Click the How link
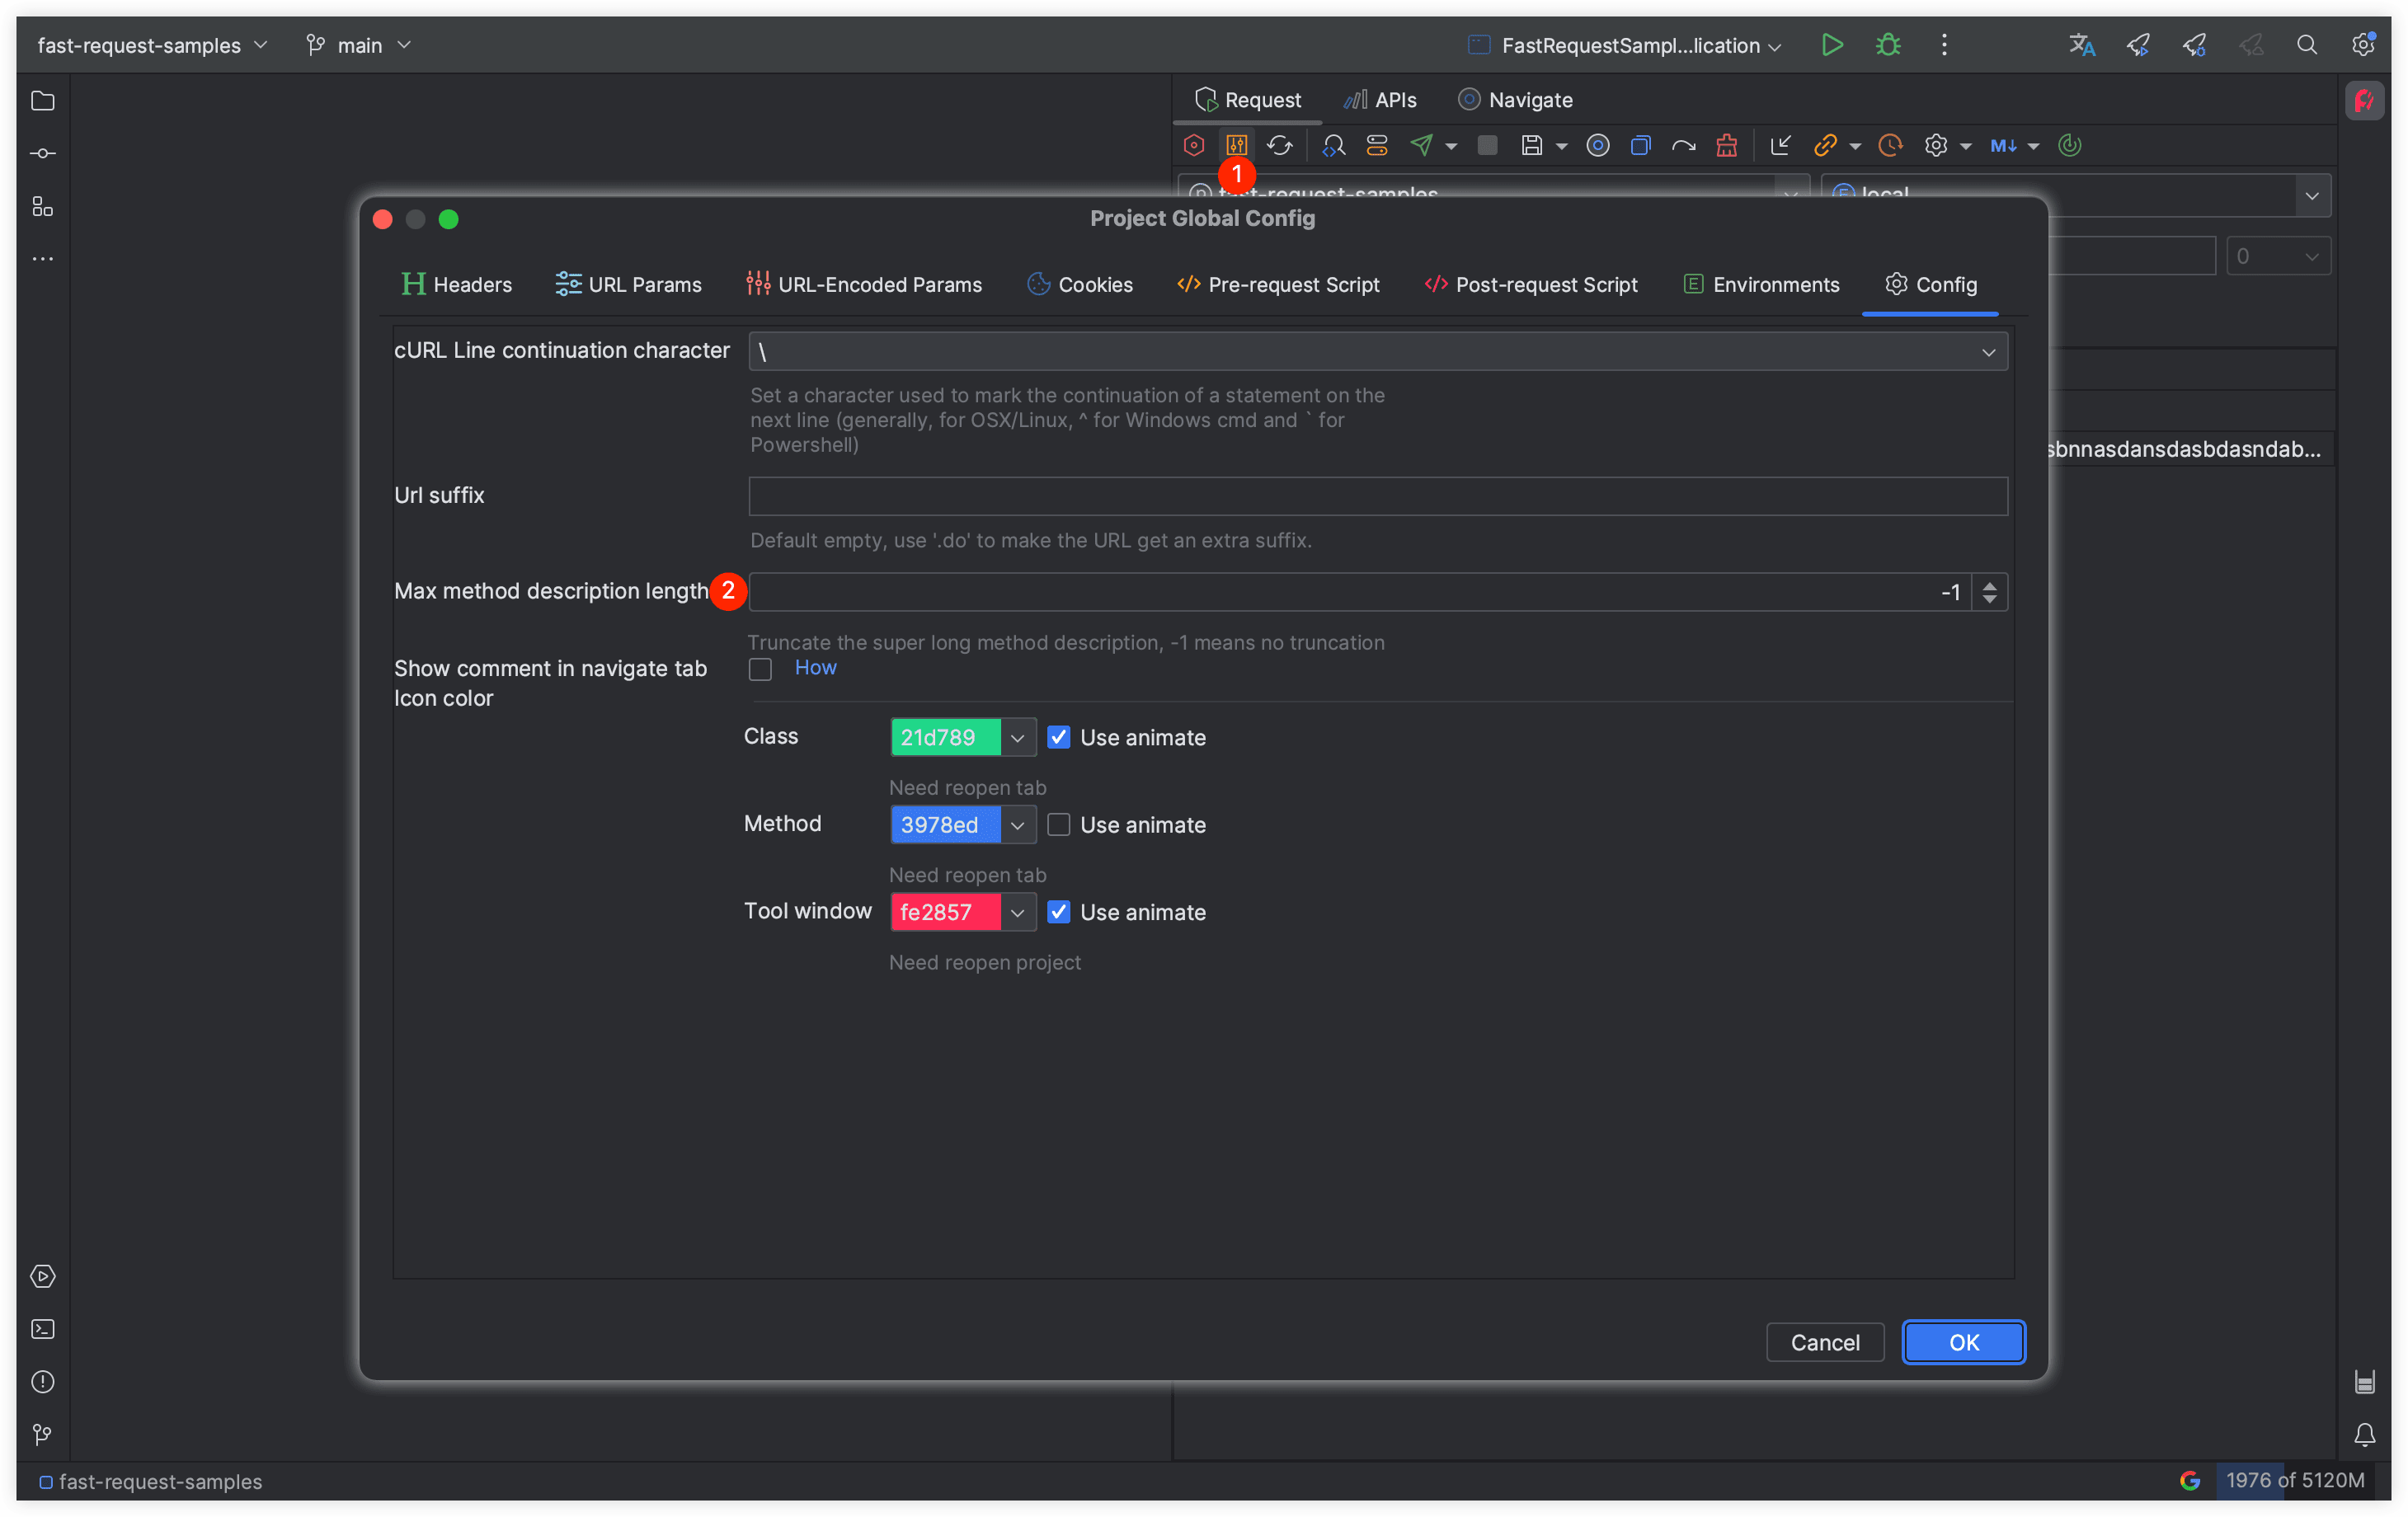2408x1517 pixels. pos(815,668)
